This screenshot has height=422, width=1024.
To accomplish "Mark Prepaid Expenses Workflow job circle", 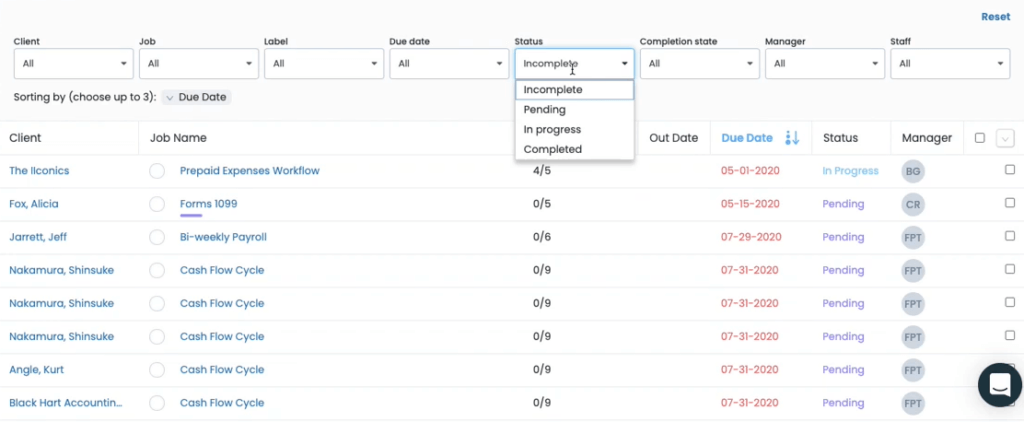I will pyautogui.click(x=157, y=171).
